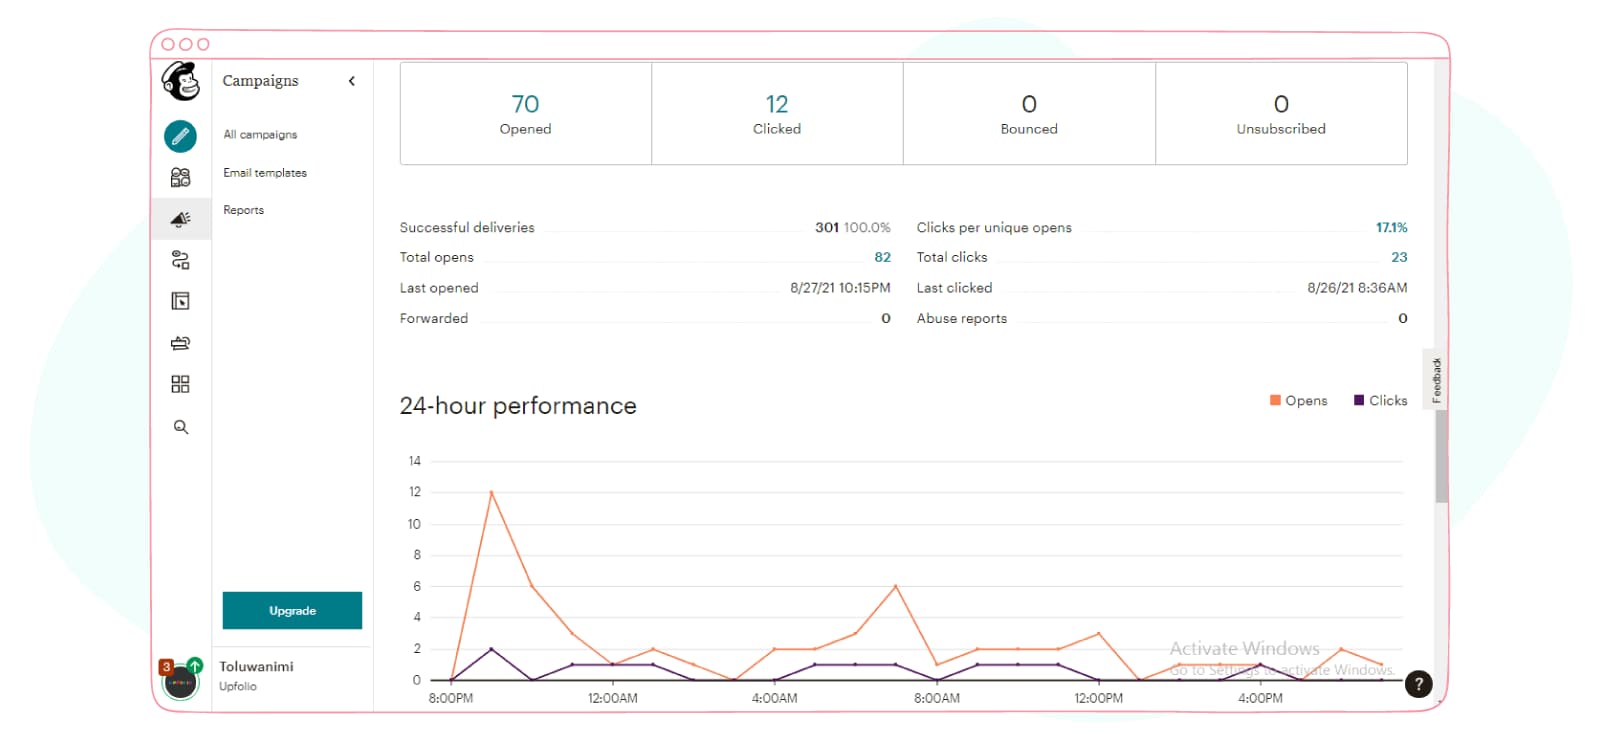This screenshot has width=1600, height=740.
Task: Click the "Forwarded" label
Action: [x=434, y=318]
